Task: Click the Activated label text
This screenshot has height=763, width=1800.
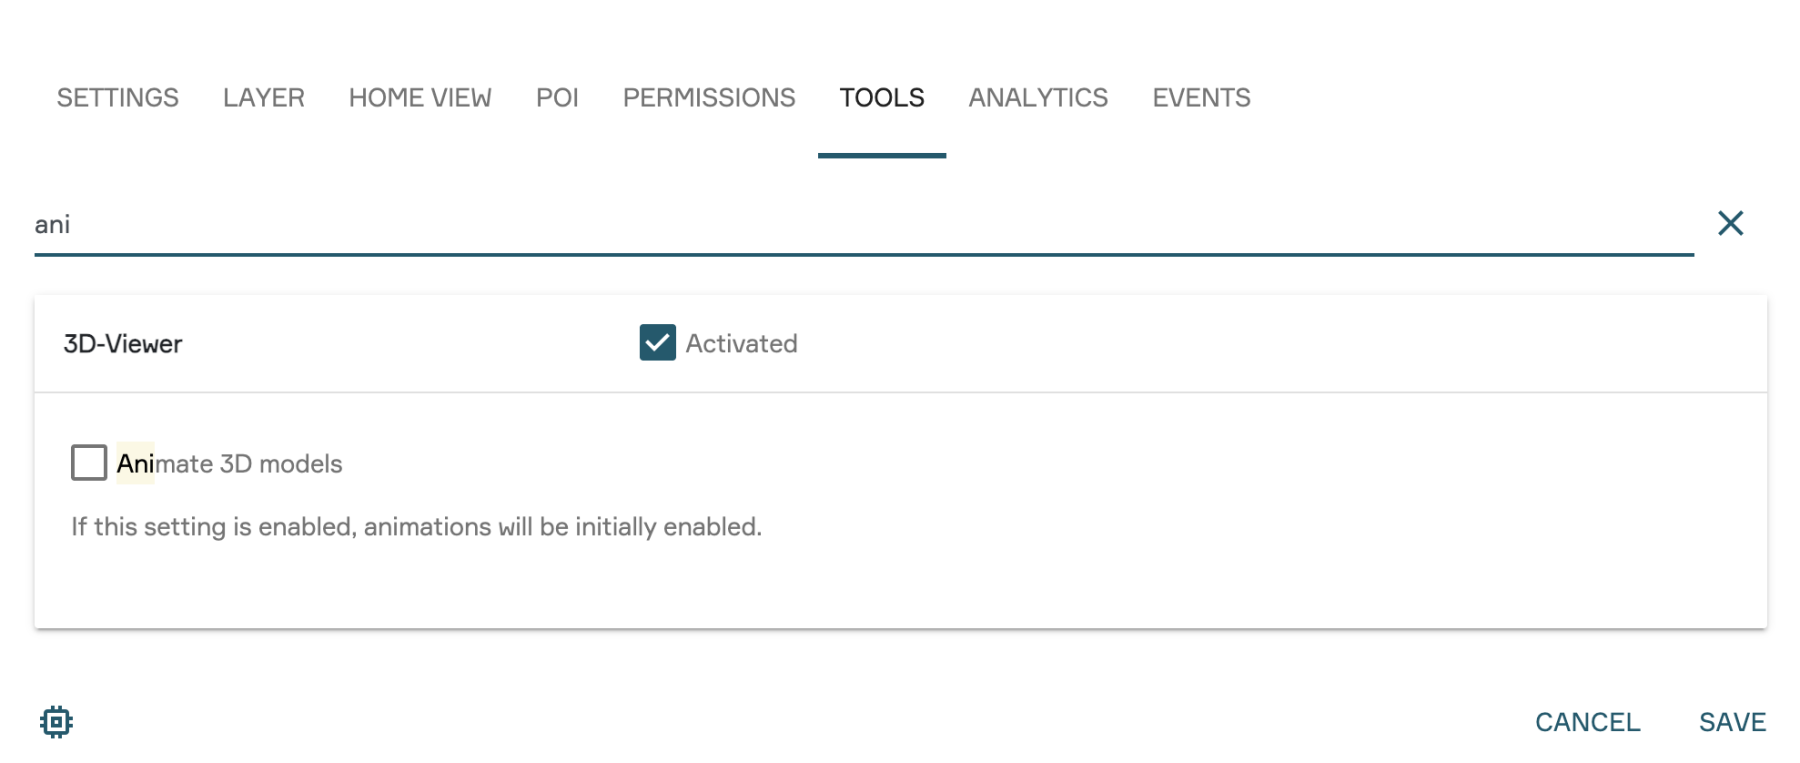Action: (x=741, y=343)
